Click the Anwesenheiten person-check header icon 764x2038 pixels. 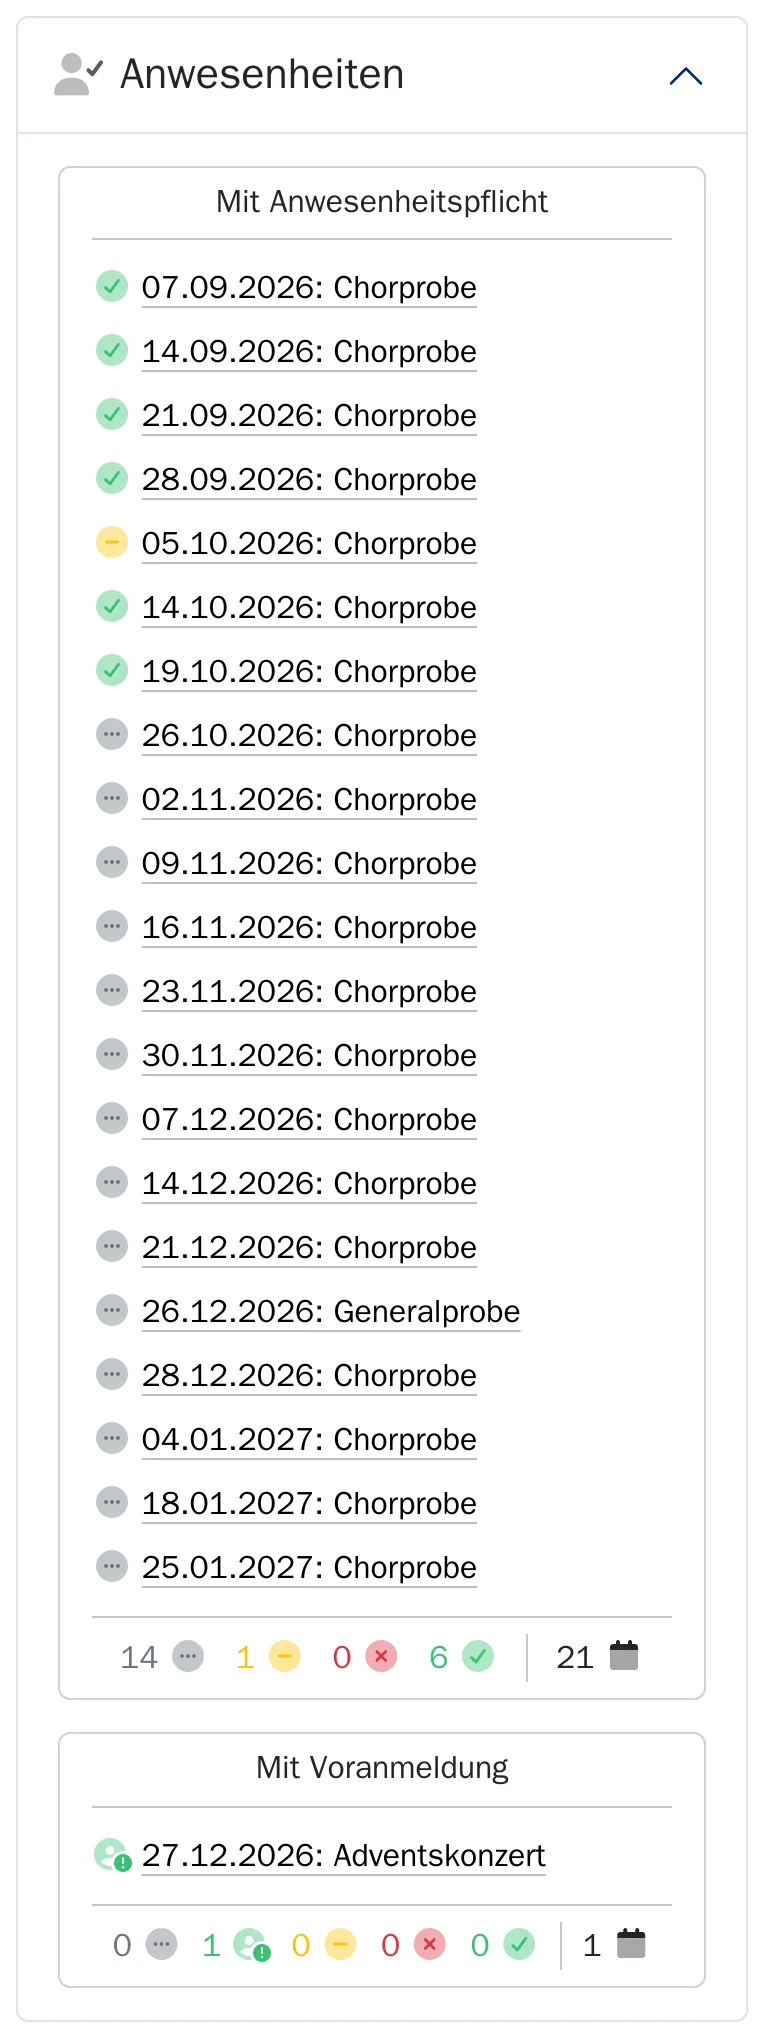(x=79, y=75)
